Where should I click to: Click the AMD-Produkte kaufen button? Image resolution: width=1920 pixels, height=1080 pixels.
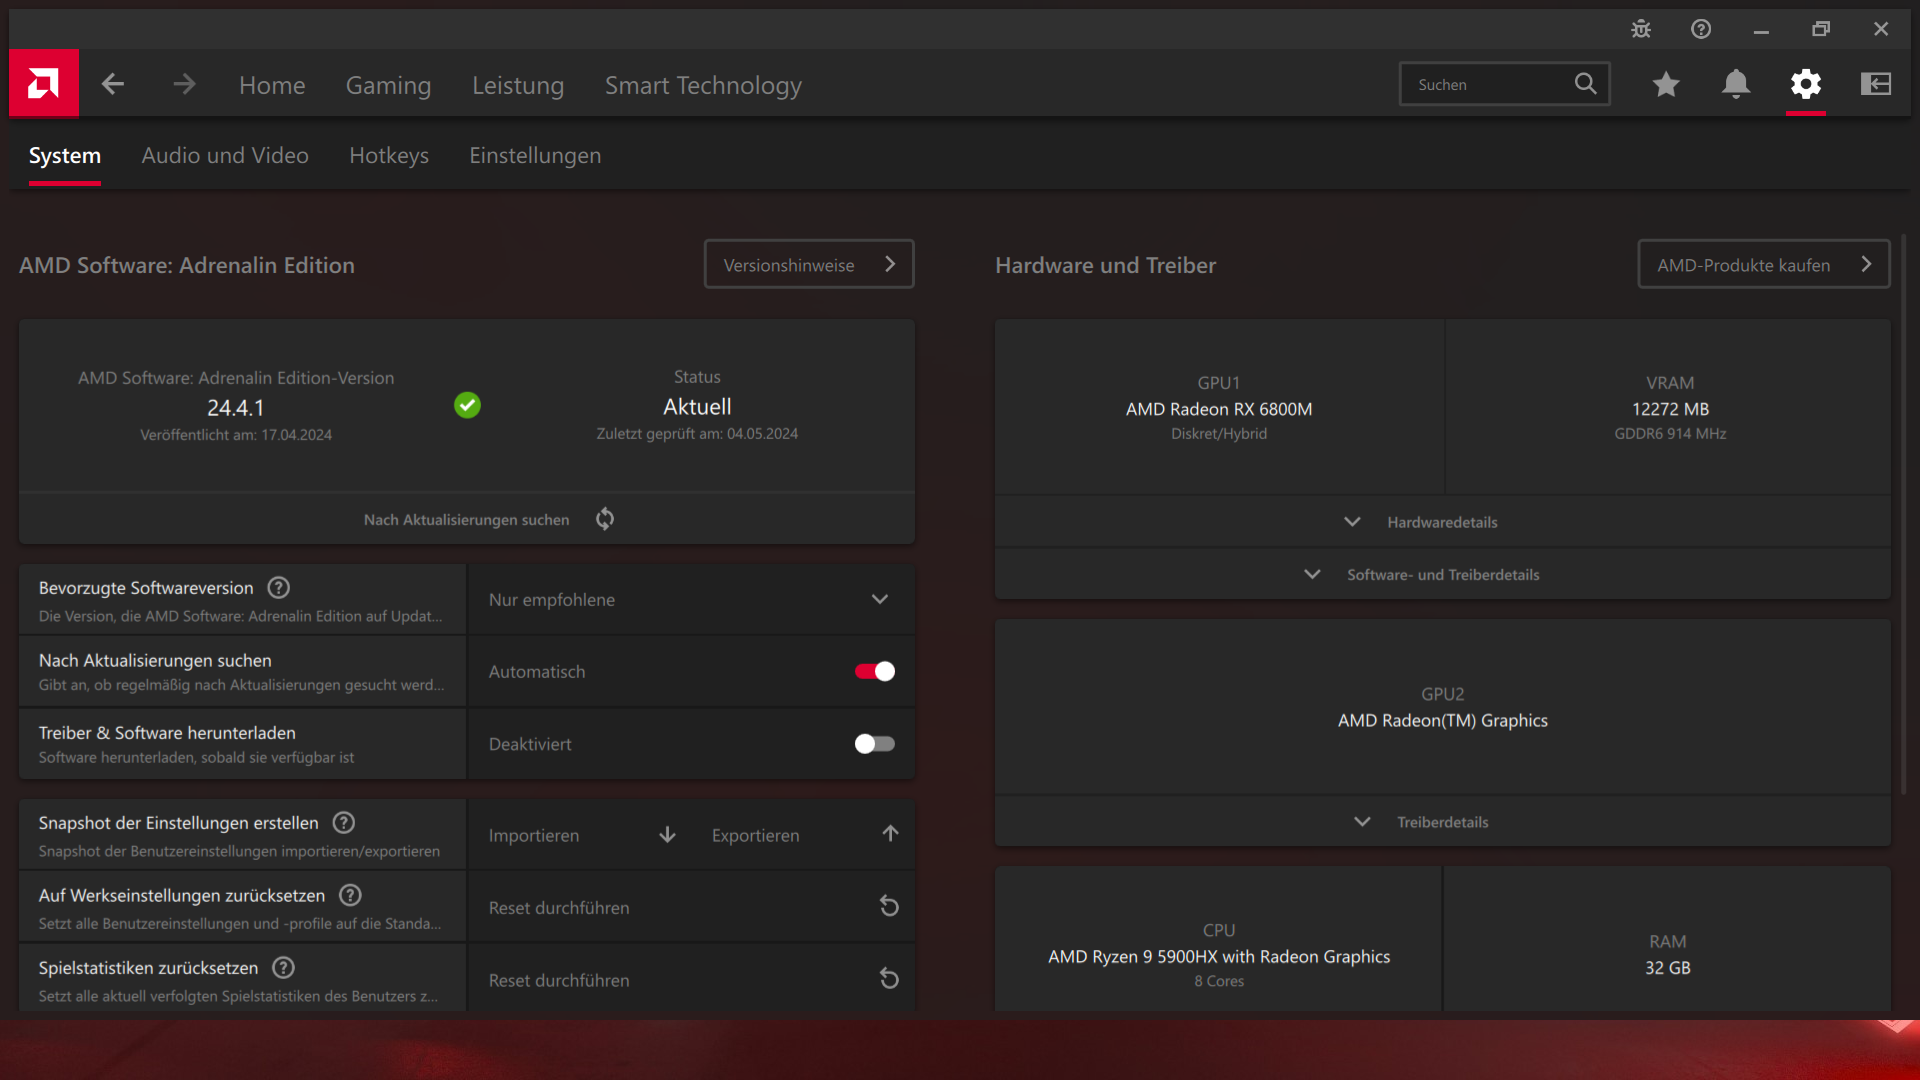tap(1763, 265)
